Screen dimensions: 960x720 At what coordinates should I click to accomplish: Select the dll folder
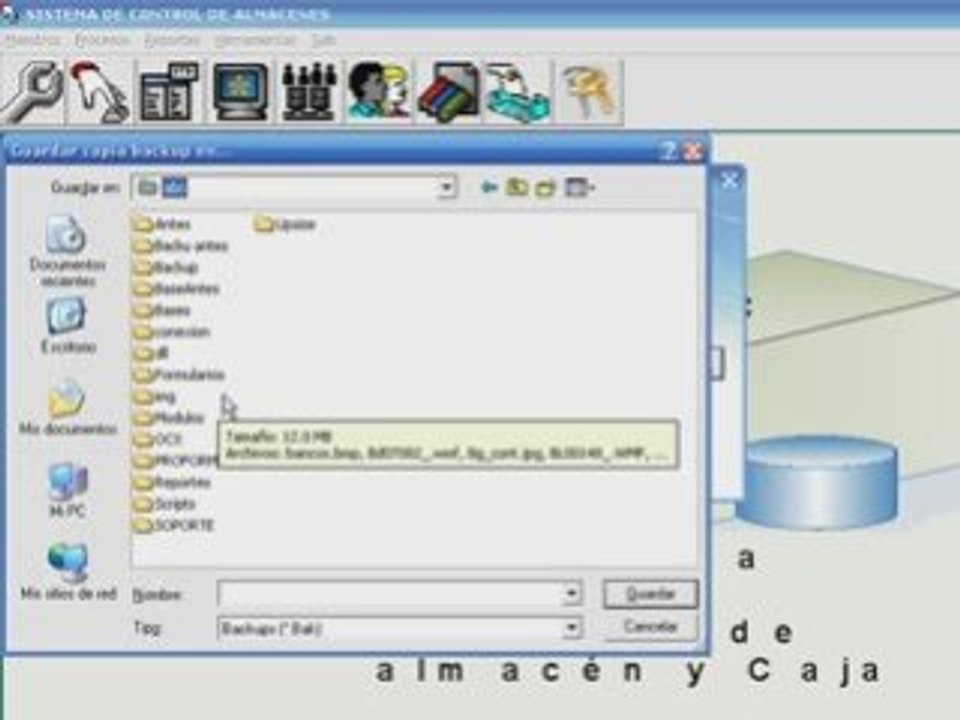152,353
